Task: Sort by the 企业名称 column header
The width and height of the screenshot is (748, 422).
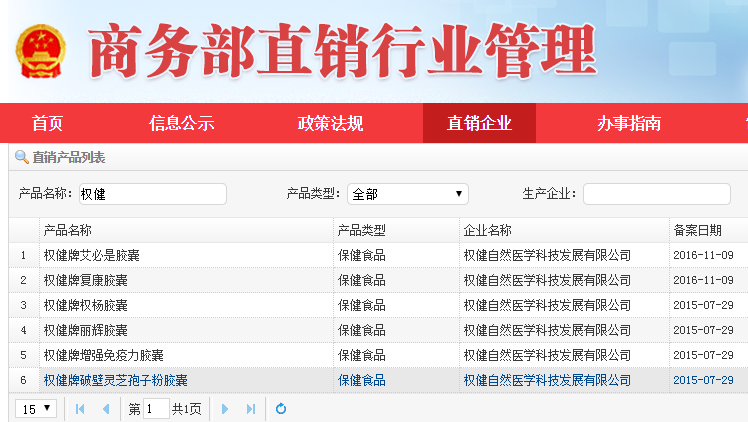Action: tap(564, 230)
